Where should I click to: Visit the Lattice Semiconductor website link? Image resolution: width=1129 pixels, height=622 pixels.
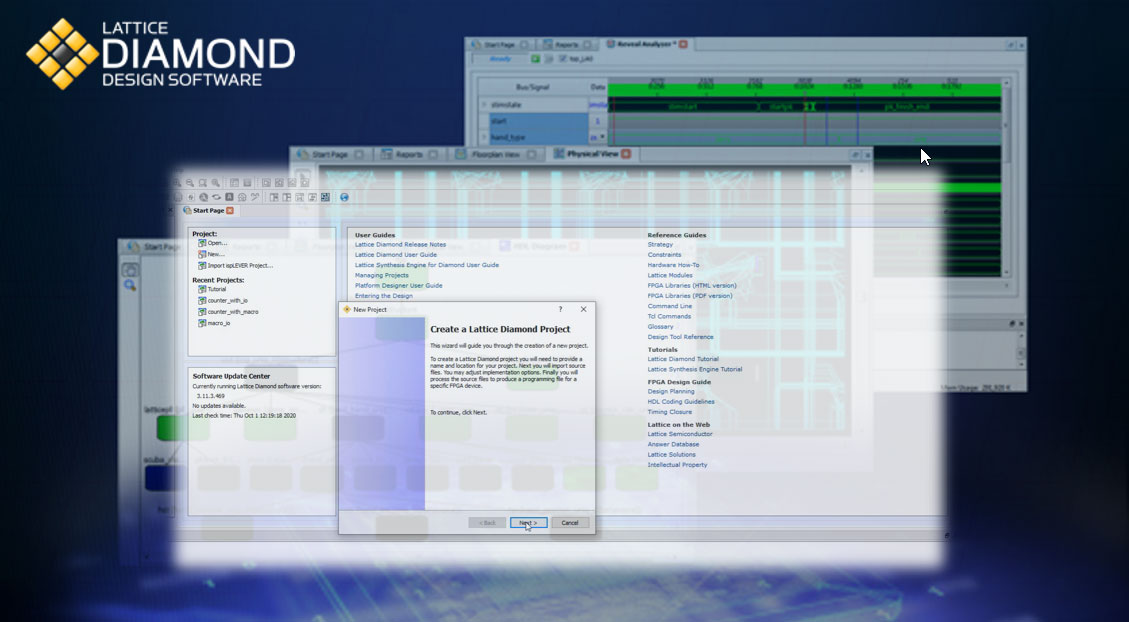(x=680, y=434)
